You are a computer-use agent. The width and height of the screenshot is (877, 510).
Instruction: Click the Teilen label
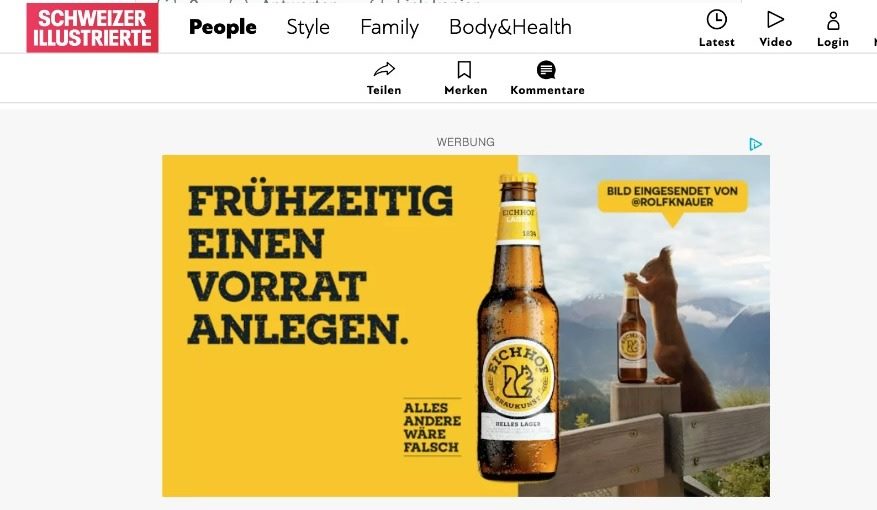click(384, 90)
